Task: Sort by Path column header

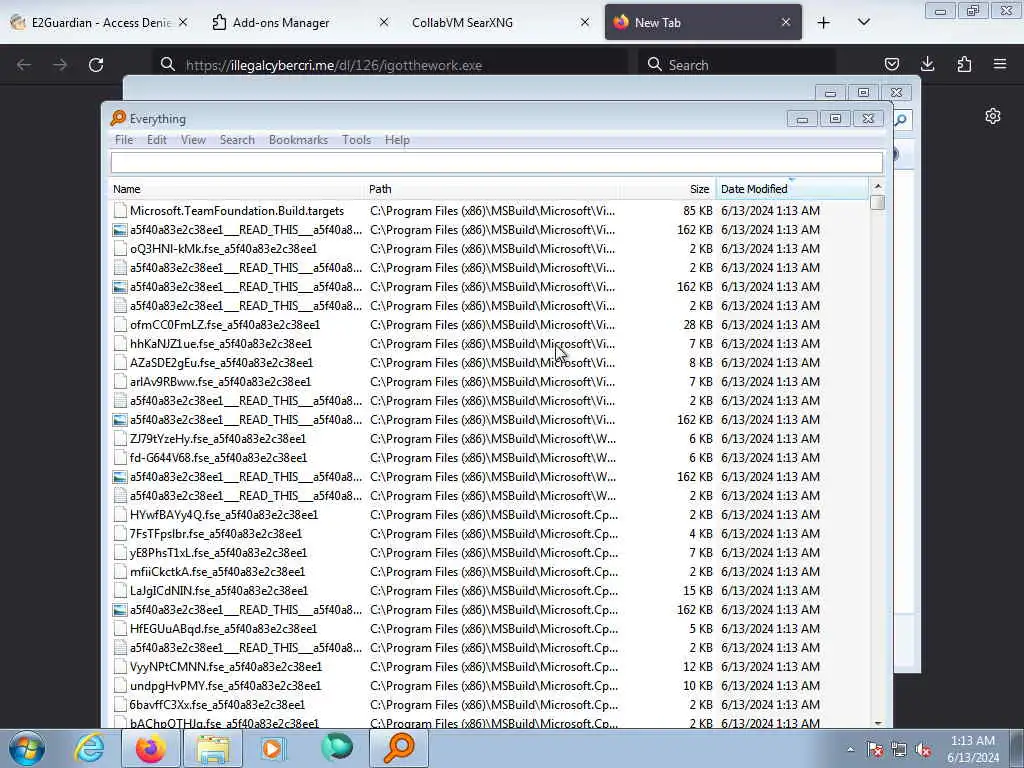Action: click(492, 189)
